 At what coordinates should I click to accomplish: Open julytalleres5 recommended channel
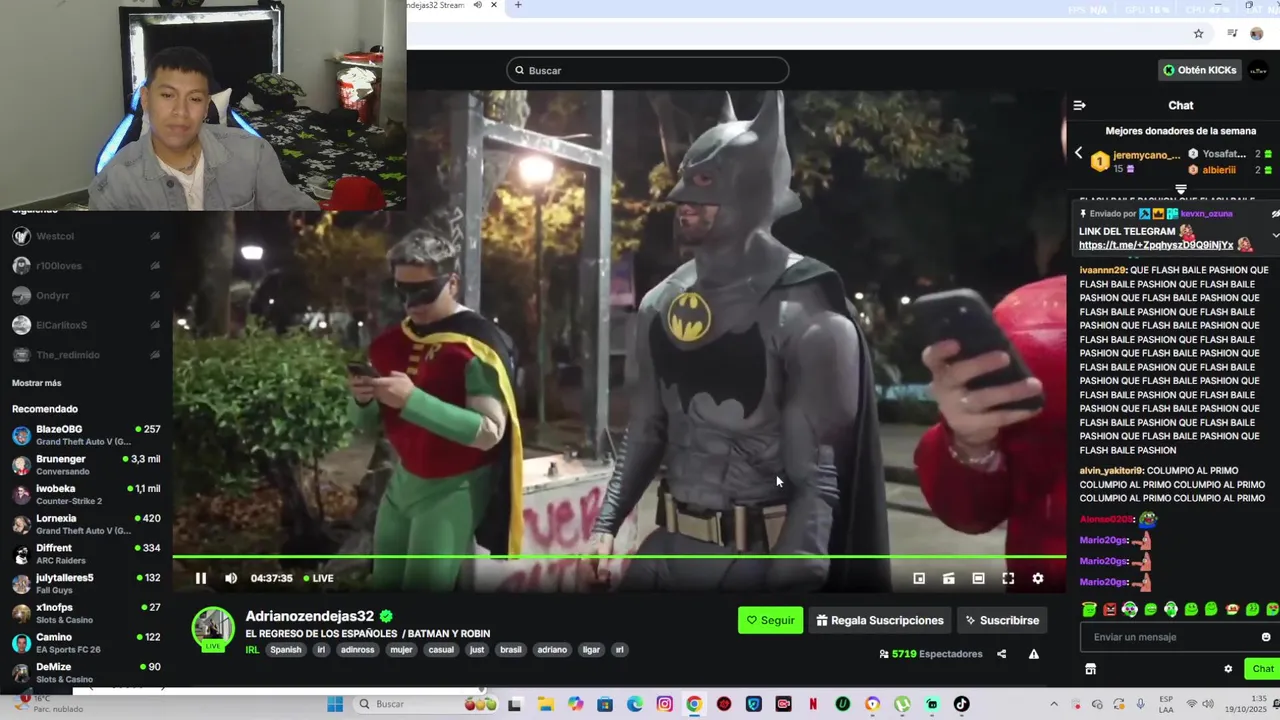click(x=86, y=583)
